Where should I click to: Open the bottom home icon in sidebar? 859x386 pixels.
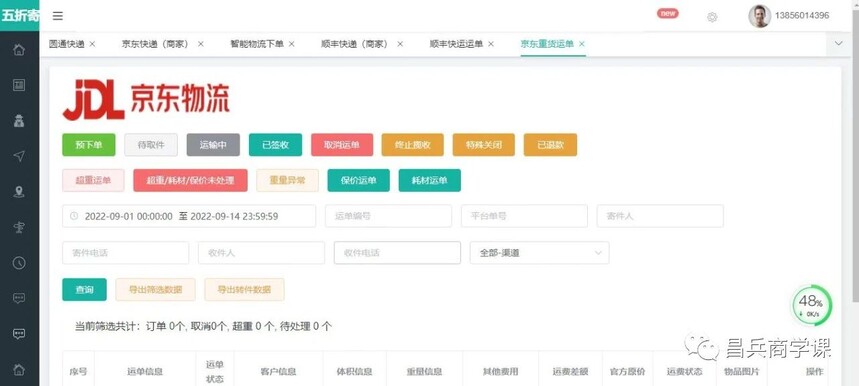pos(19,370)
